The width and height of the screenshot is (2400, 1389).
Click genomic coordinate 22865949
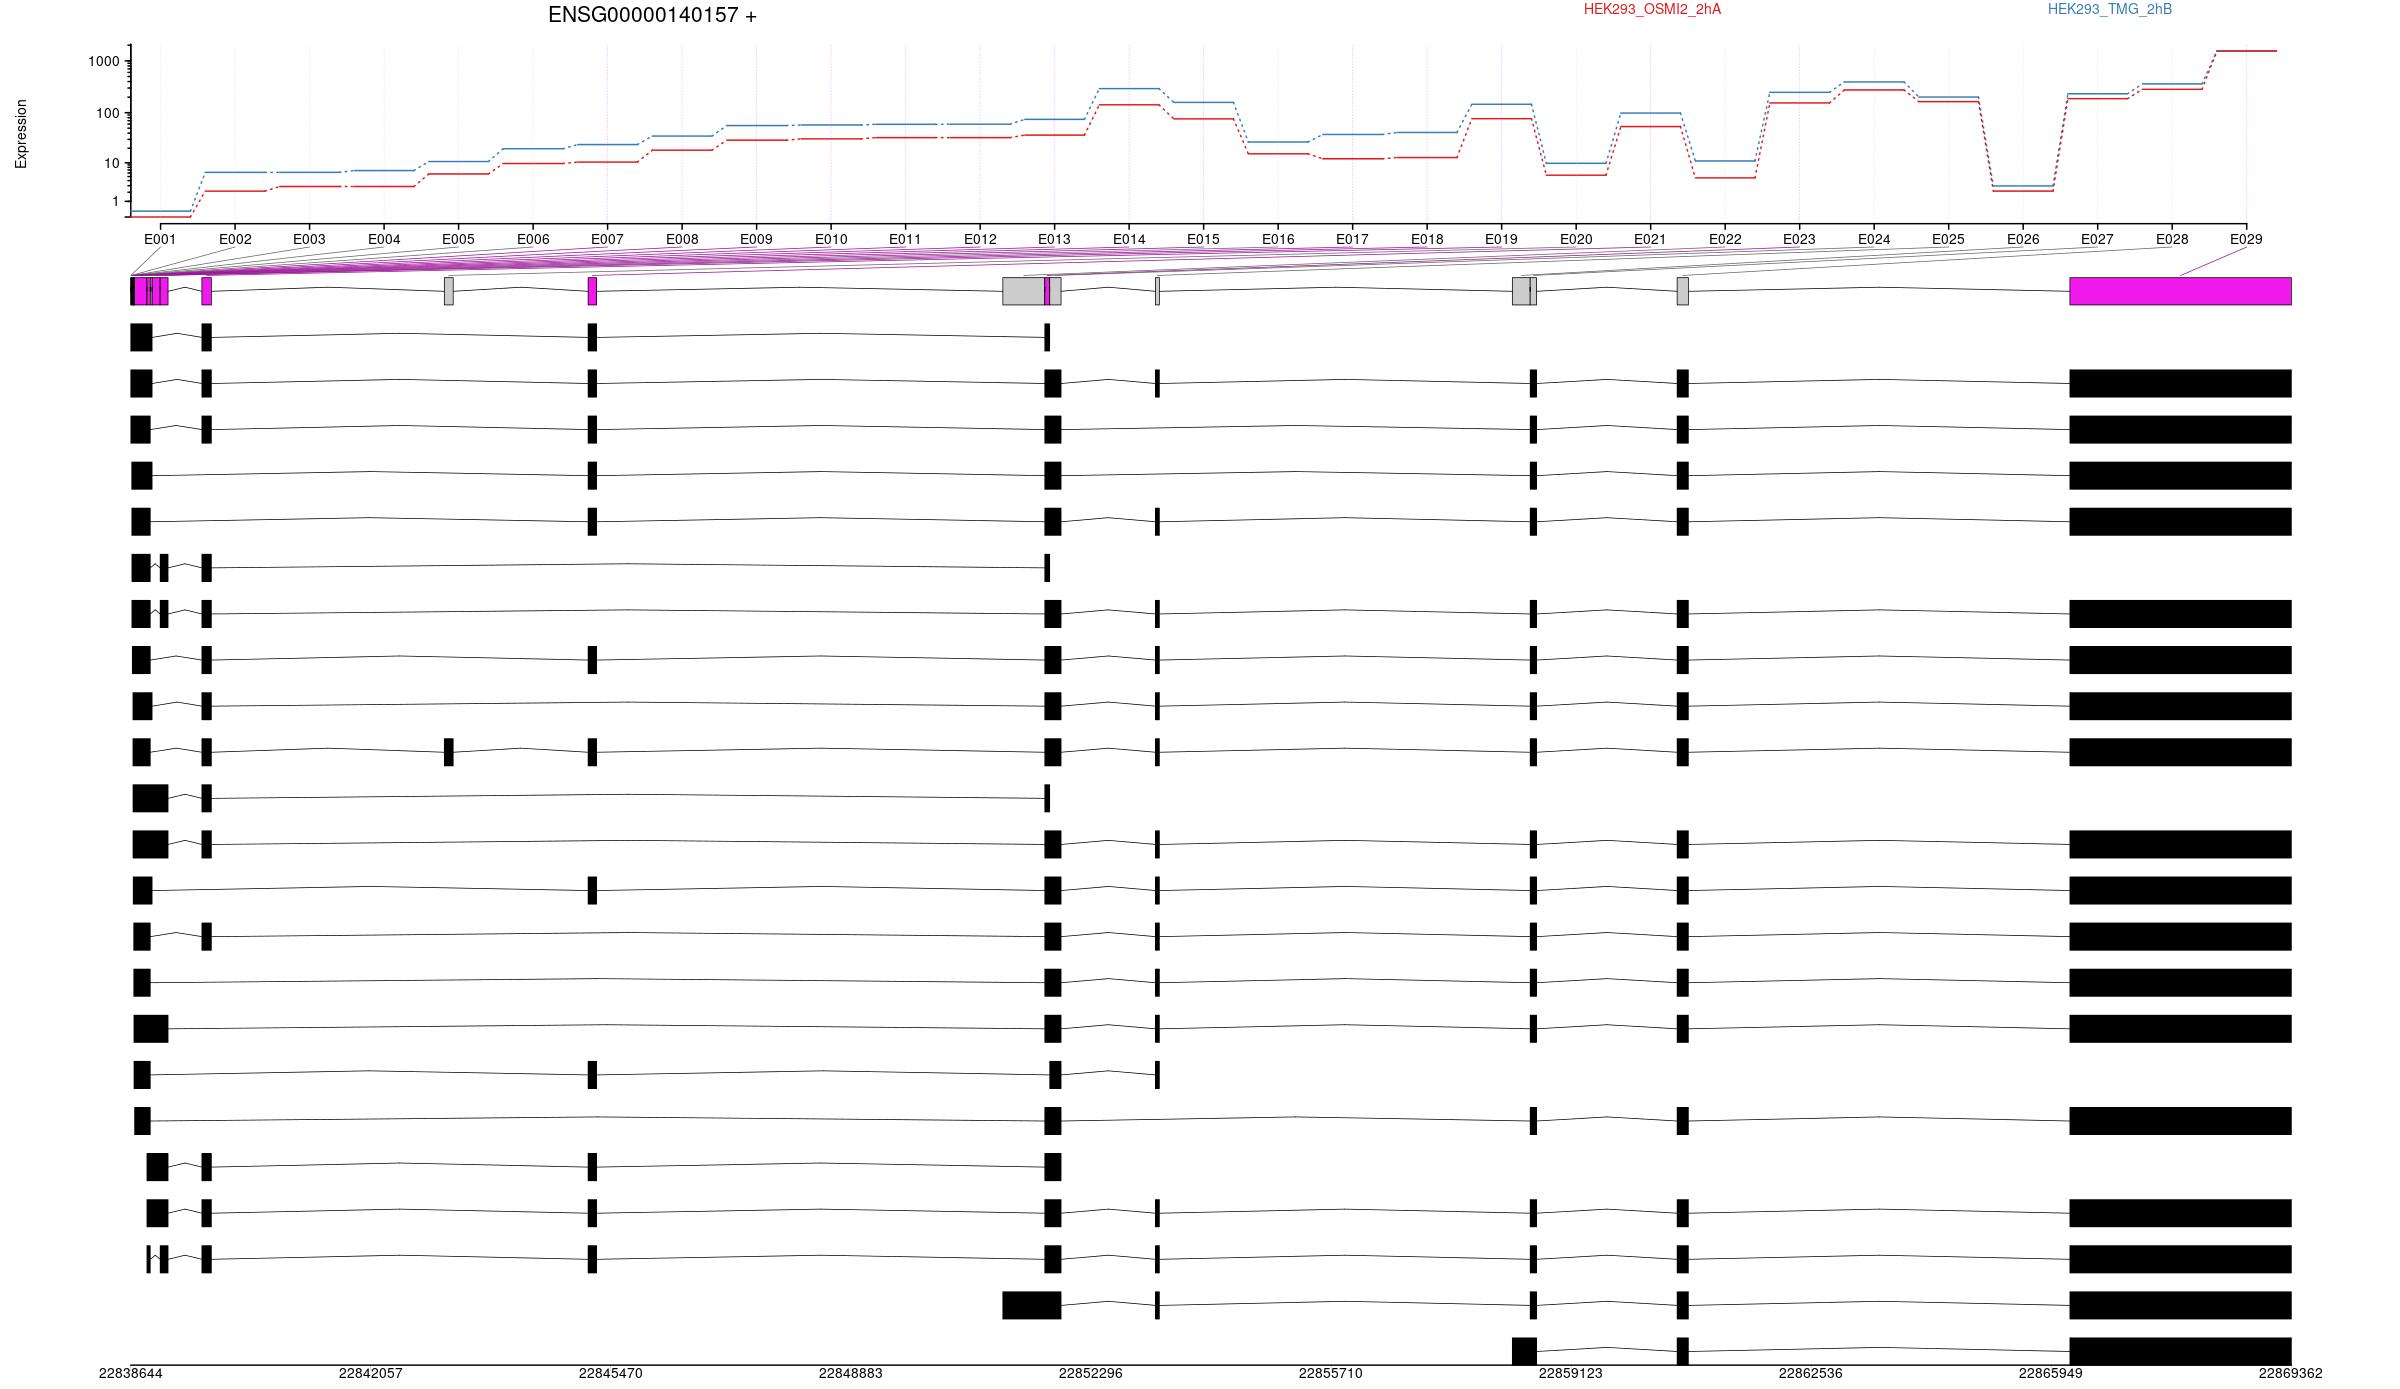[x=2051, y=1373]
